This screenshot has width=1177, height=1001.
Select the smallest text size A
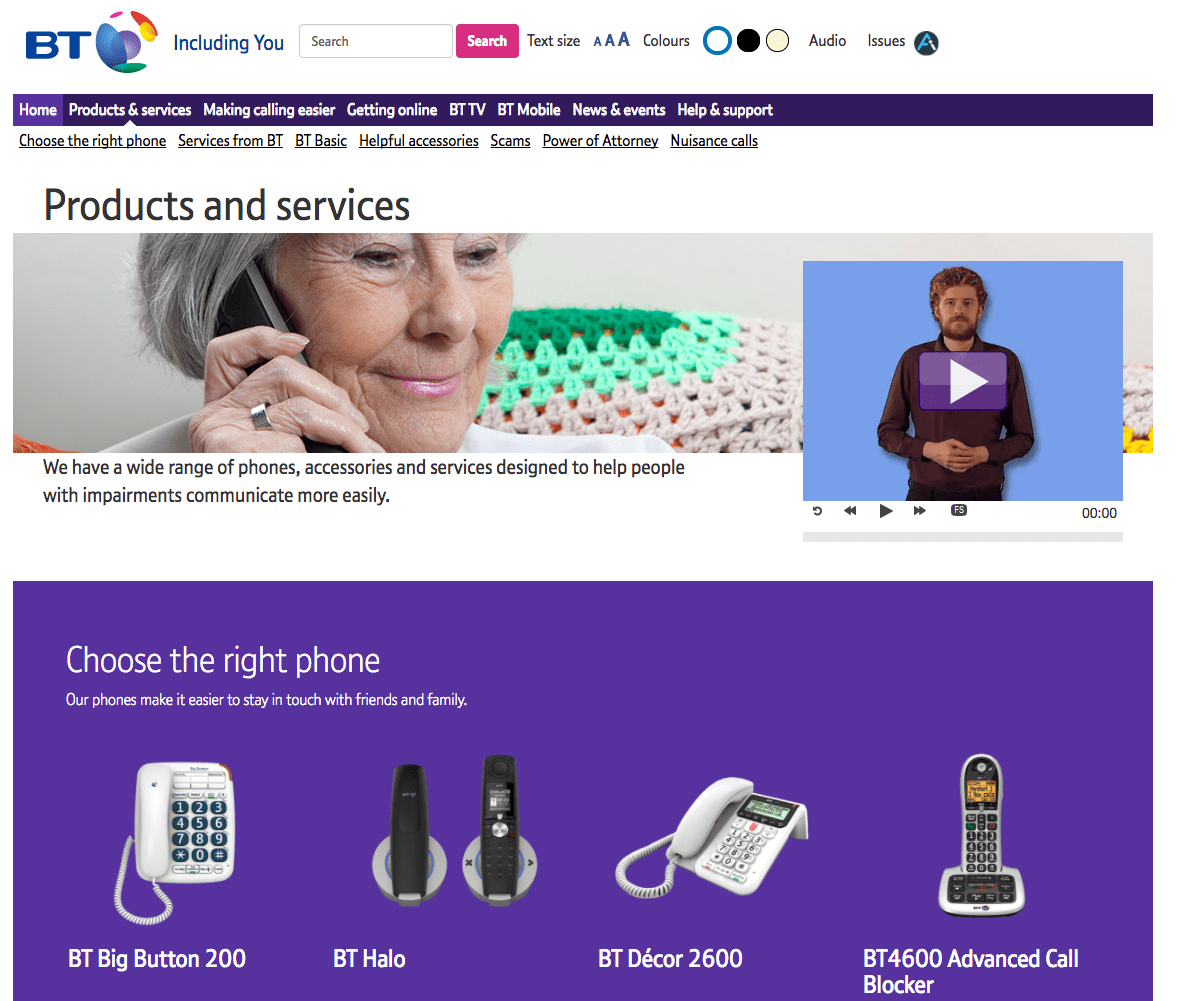[598, 42]
